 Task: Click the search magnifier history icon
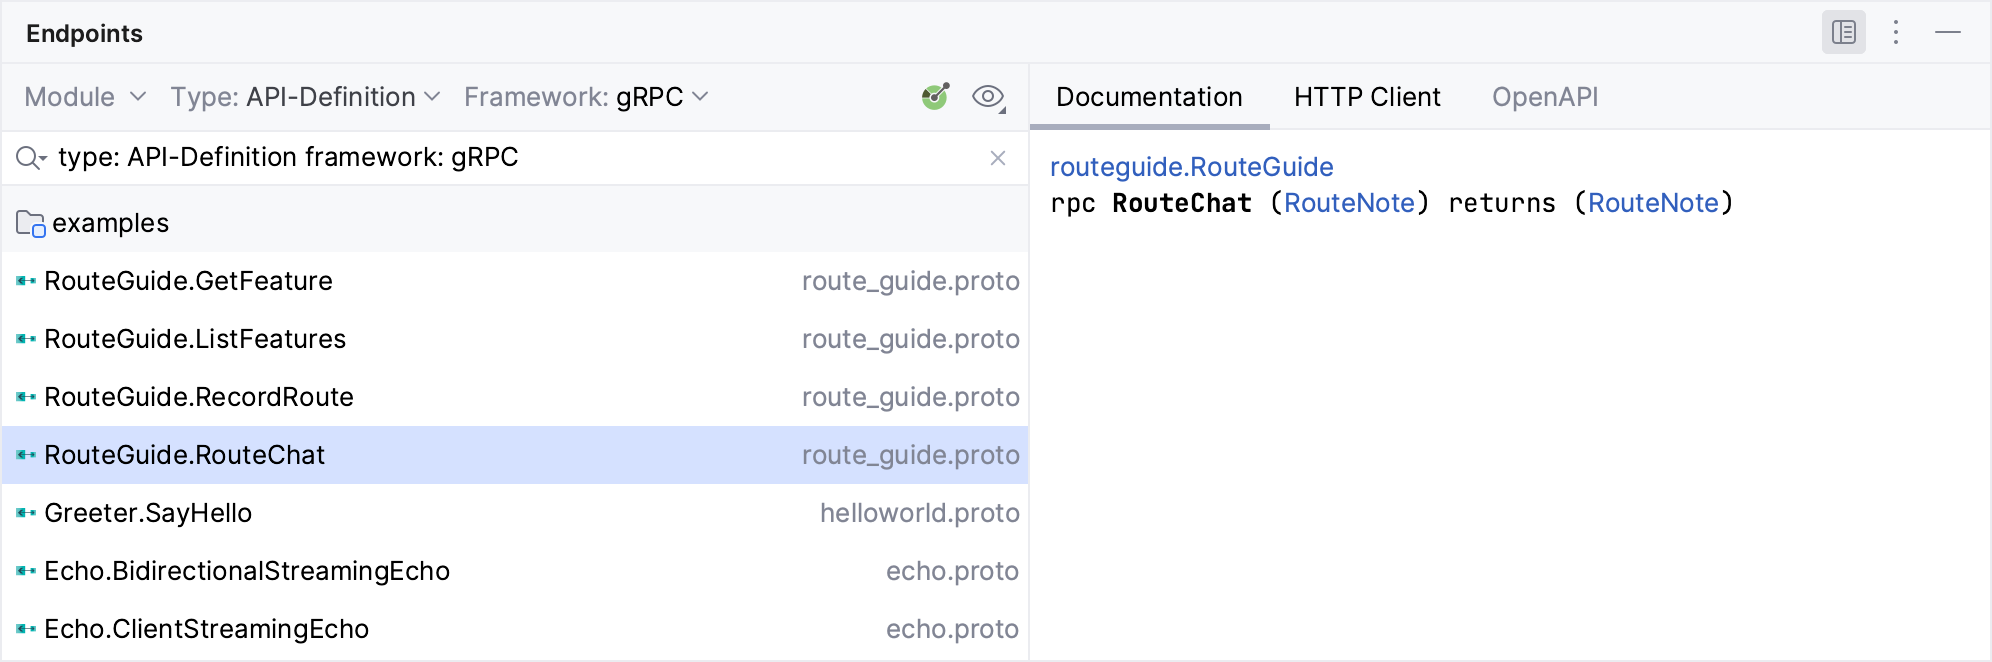31,158
